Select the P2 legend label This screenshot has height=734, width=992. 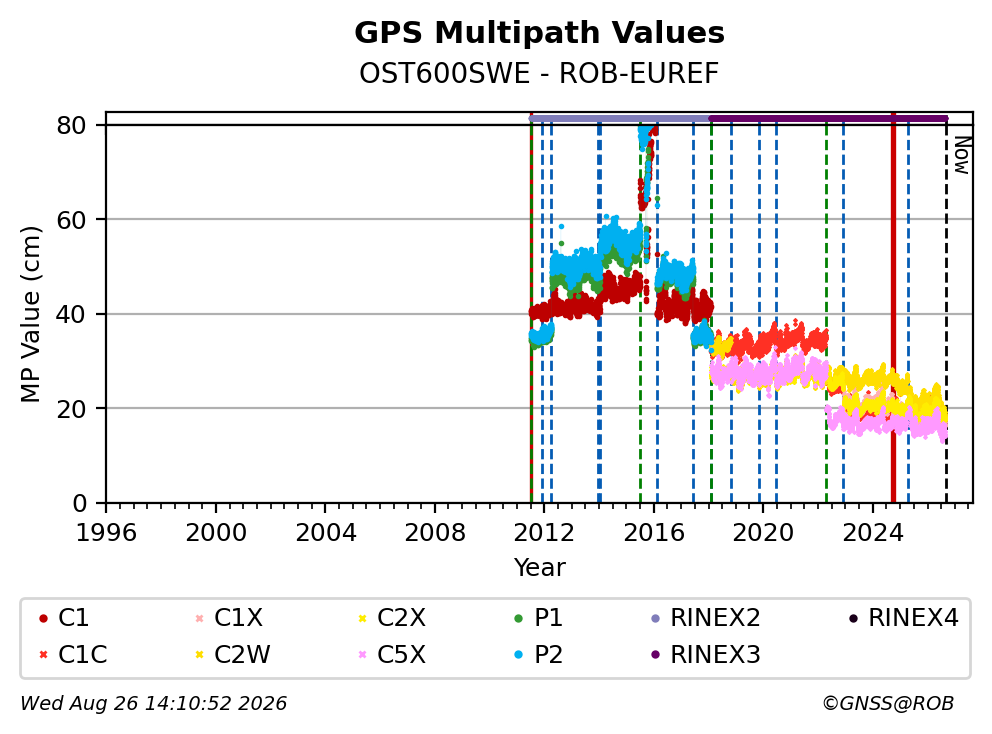(549, 654)
